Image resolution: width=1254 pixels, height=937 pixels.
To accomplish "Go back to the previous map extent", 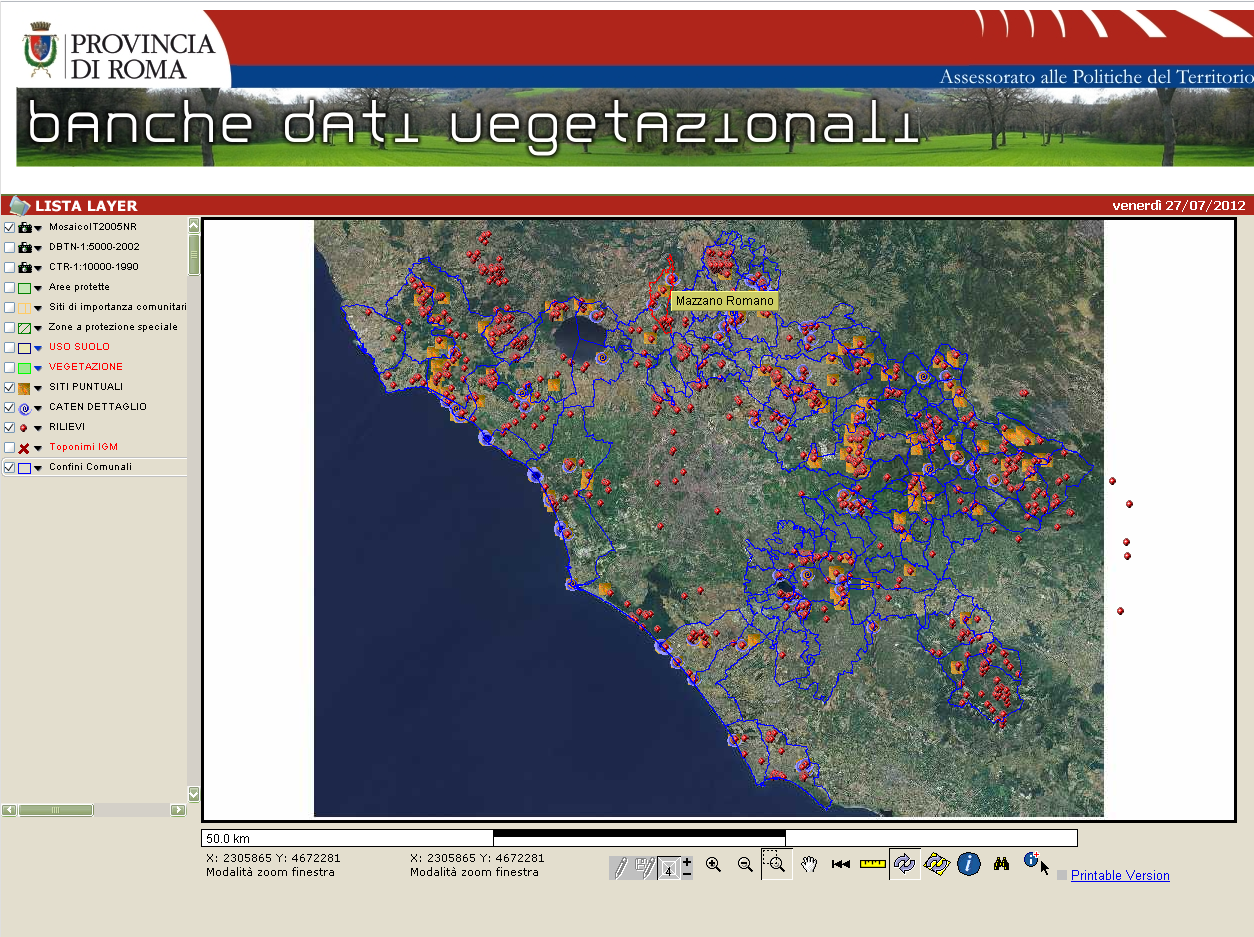I will (x=841, y=865).
